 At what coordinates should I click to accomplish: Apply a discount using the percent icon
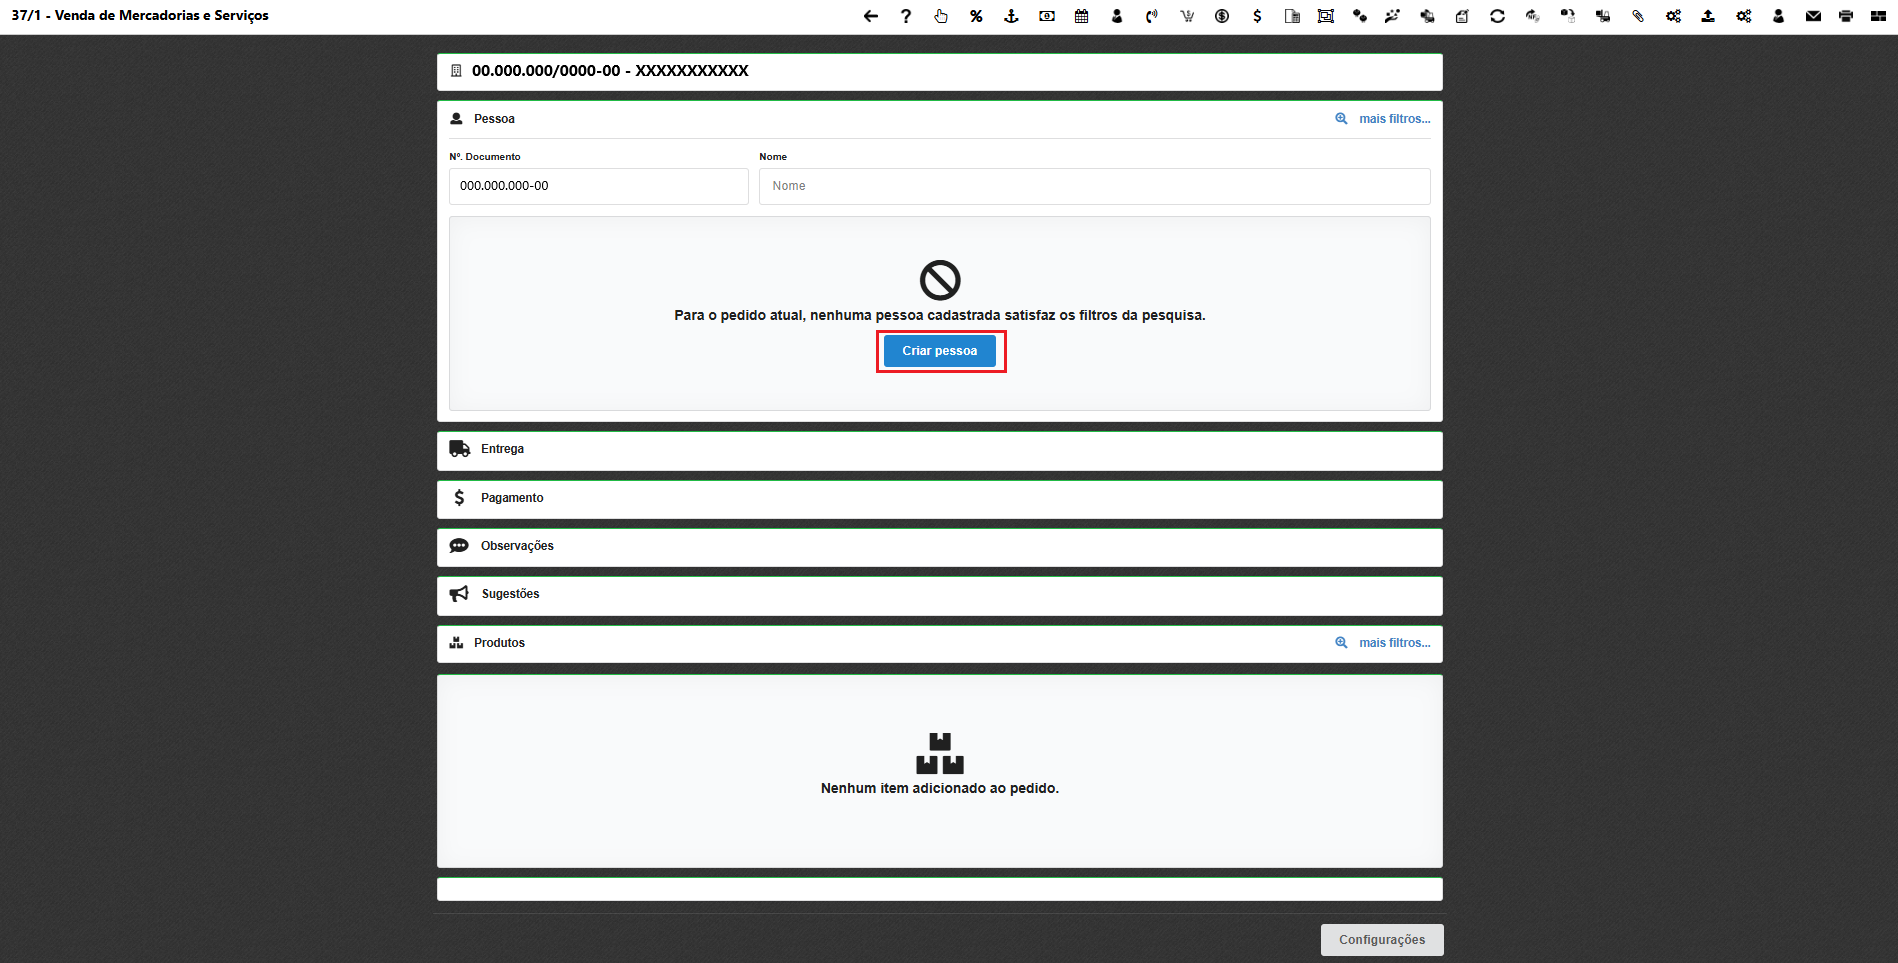pos(976,16)
